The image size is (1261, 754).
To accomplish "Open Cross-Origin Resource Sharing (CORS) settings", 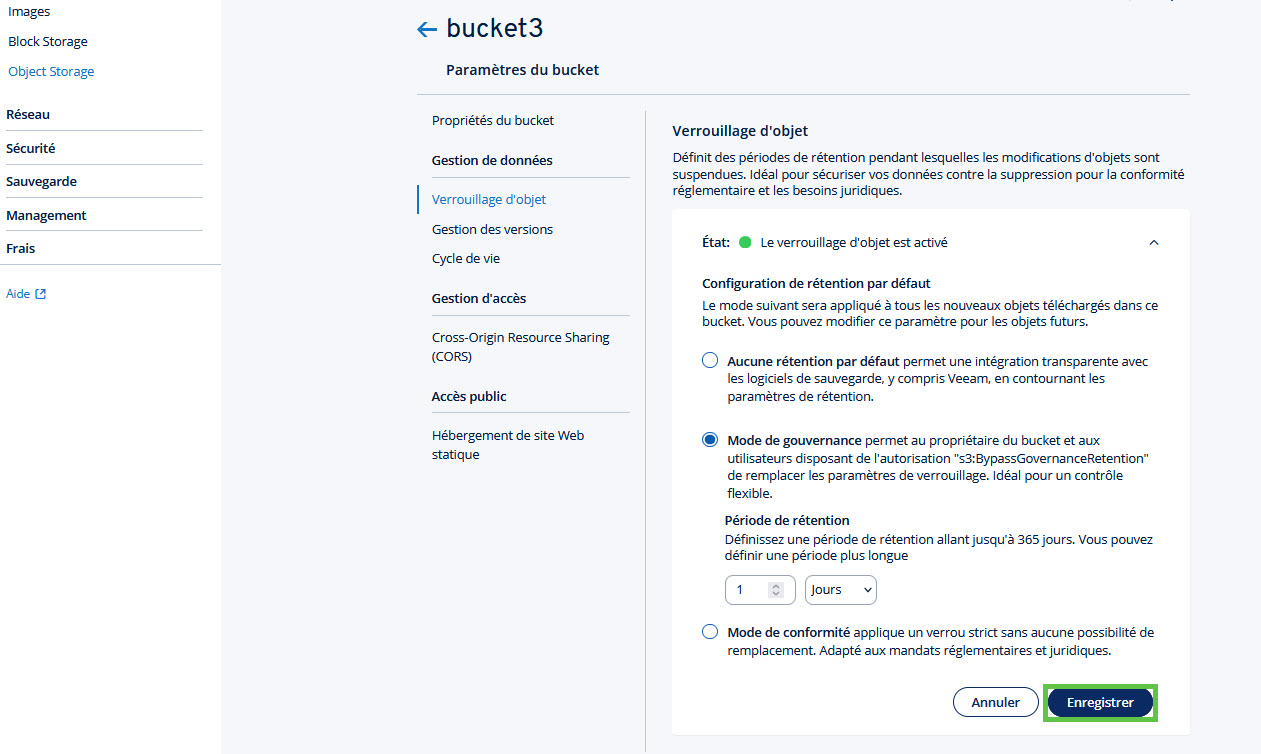I will click(520, 347).
